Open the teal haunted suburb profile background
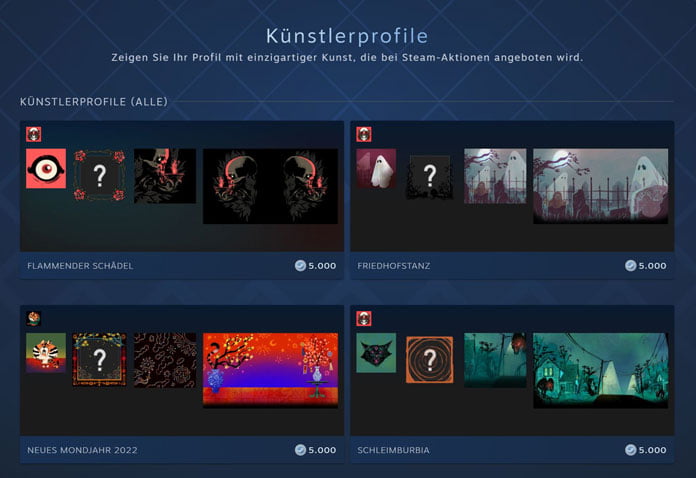 pos(601,370)
